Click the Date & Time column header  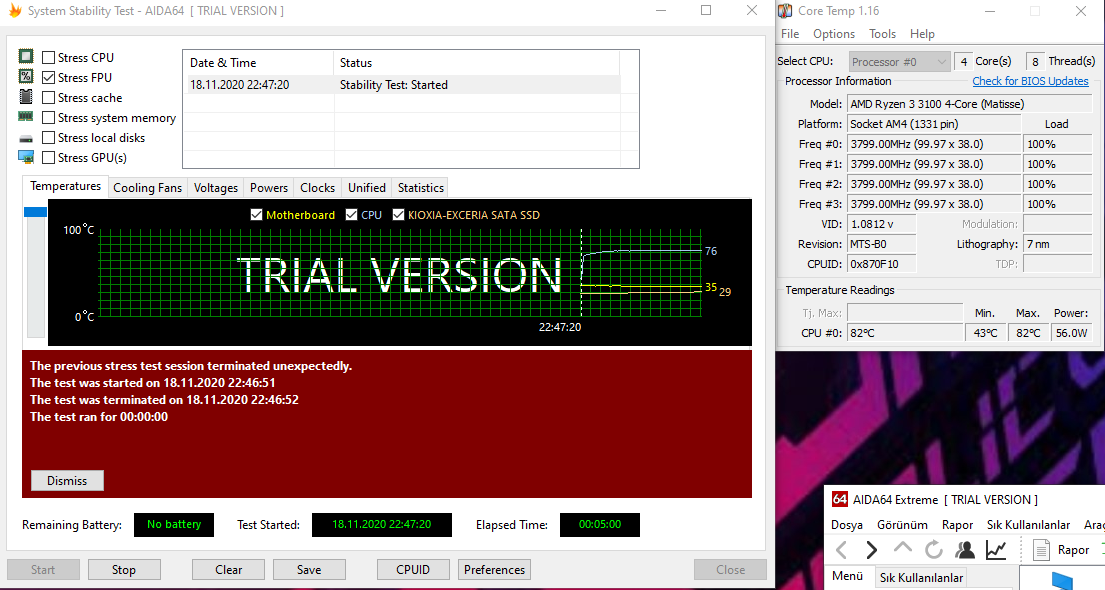[258, 63]
